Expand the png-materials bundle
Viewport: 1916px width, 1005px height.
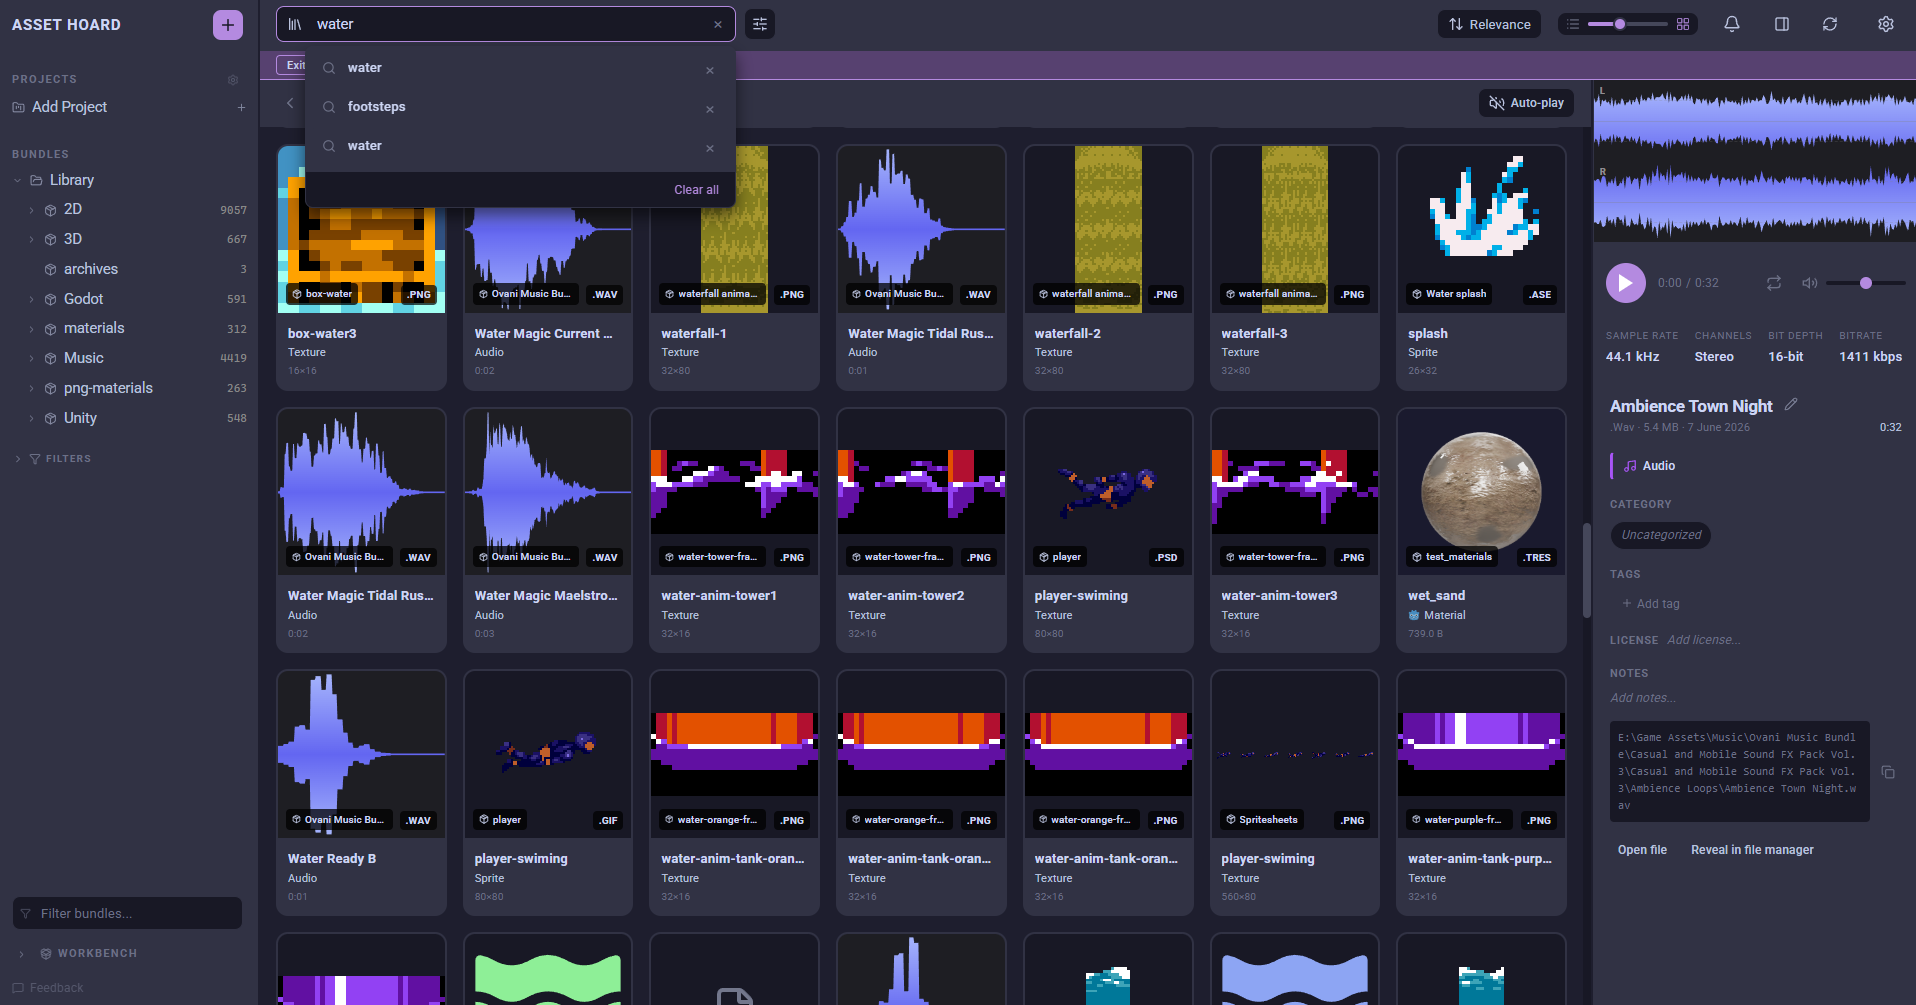pos(31,388)
